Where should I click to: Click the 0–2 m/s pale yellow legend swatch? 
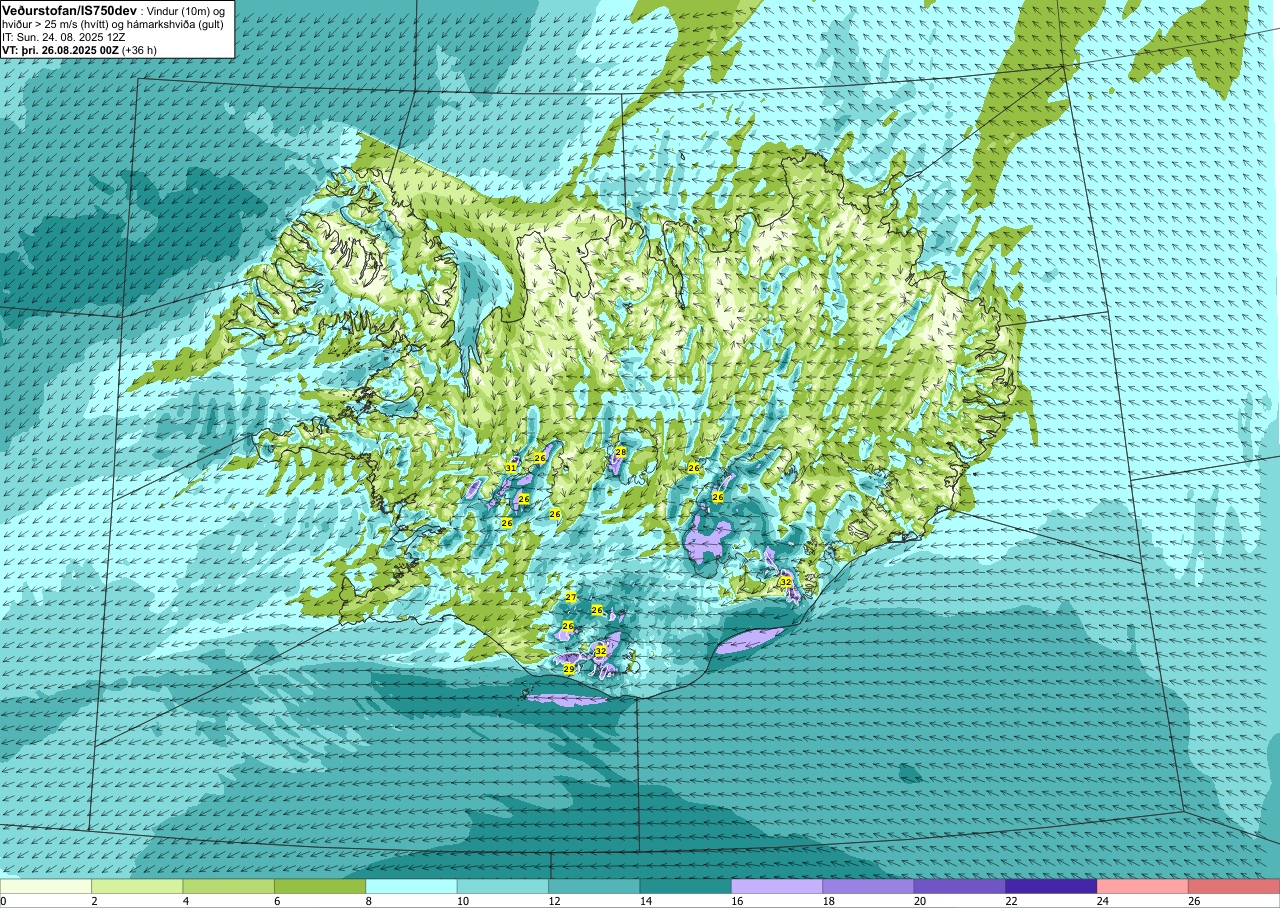(x=46, y=887)
